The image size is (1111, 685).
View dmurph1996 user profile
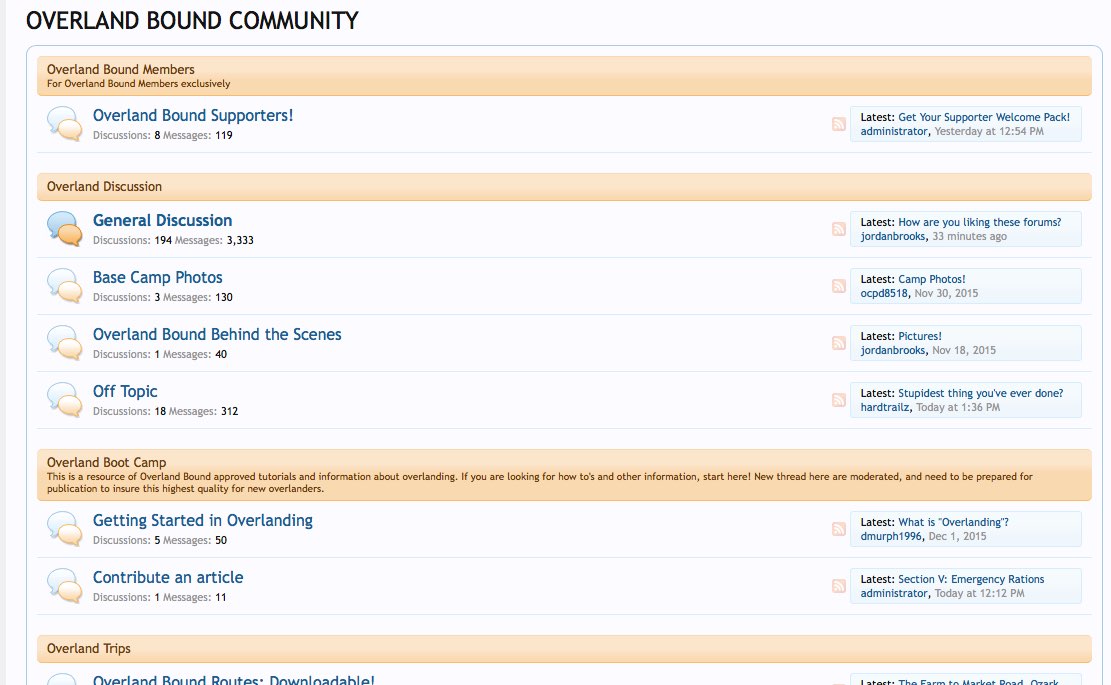click(891, 536)
